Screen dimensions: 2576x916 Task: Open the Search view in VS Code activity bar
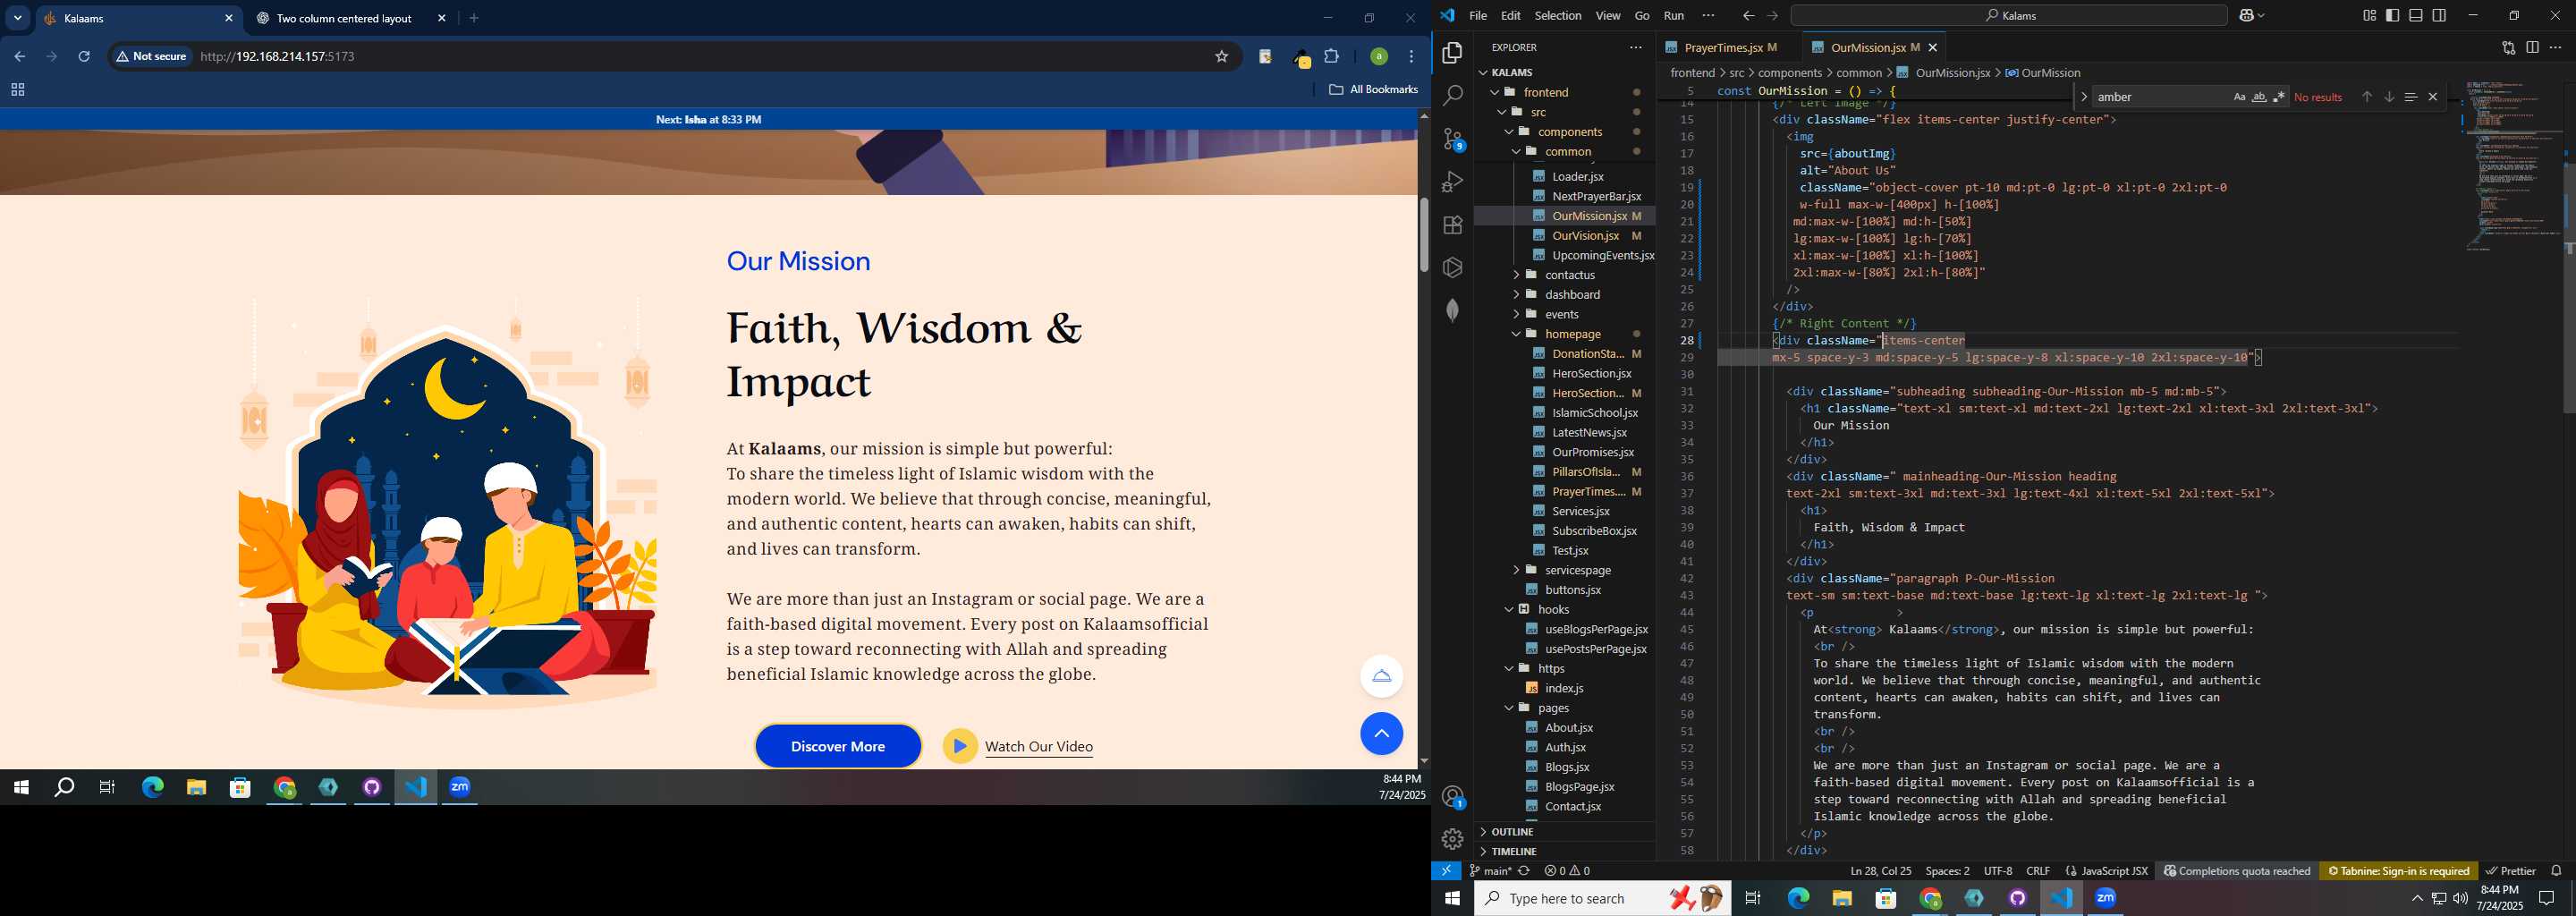tap(1452, 96)
